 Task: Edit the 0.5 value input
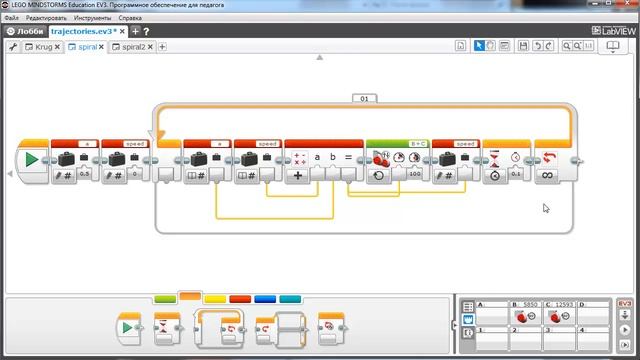tap(84, 174)
